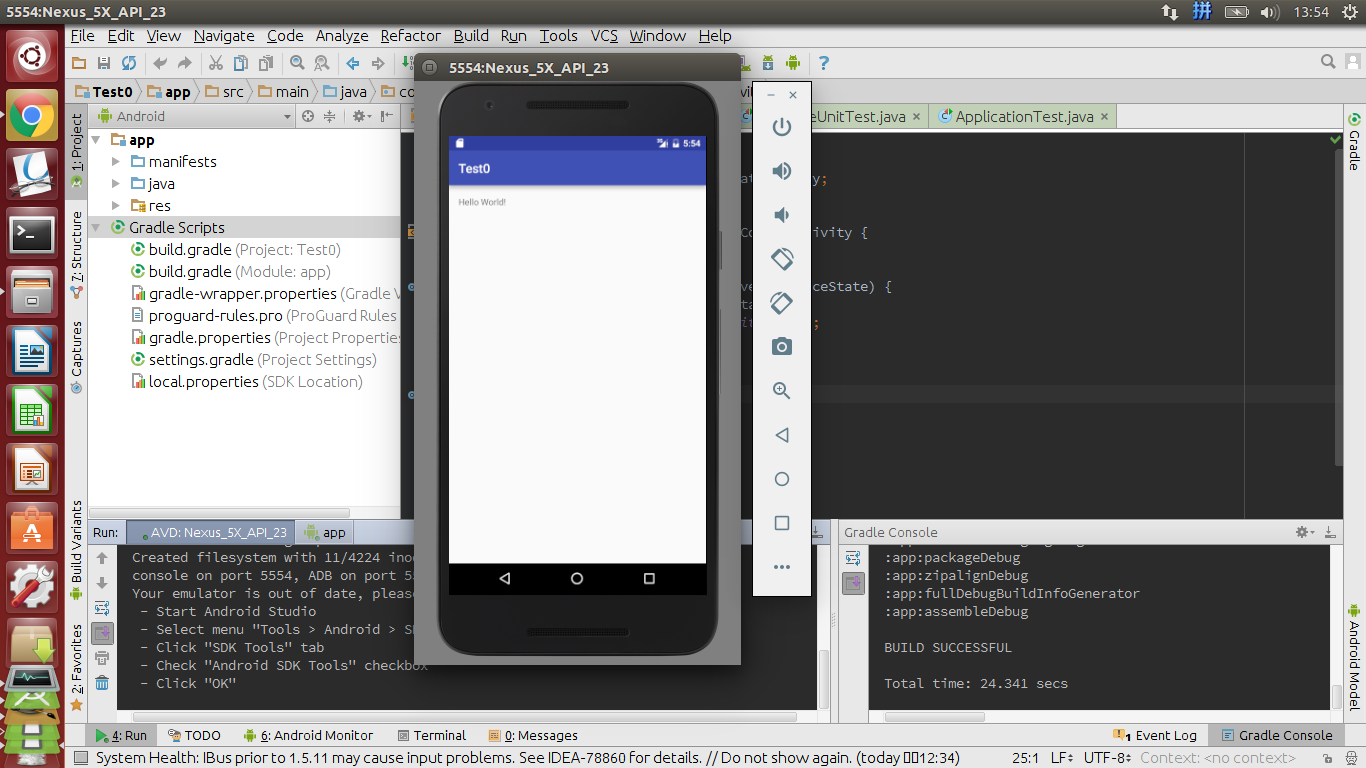The width and height of the screenshot is (1366, 768).
Task: Open the Help question mark icon
Action: point(824,63)
